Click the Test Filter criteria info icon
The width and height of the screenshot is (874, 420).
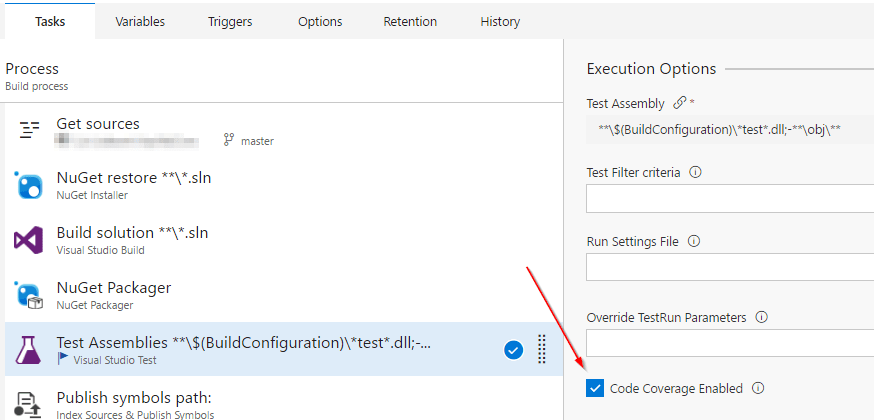(x=696, y=172)
